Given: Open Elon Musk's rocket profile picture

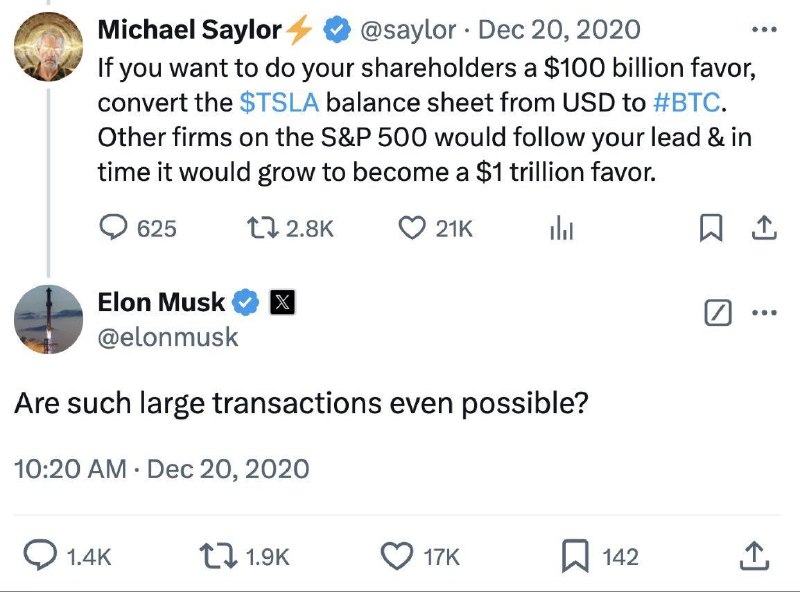Looking at the screenshot, I should click(x=48, y=319).
